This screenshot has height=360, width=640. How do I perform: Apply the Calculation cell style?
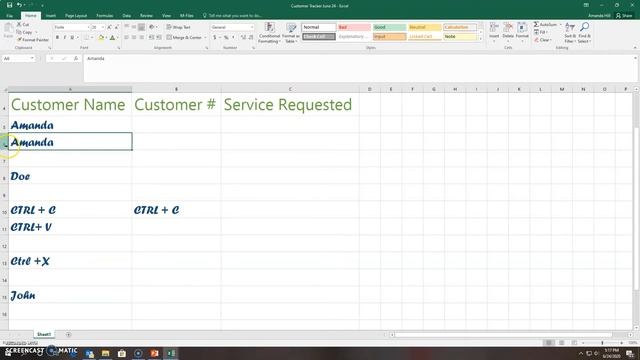pos(460,27)
